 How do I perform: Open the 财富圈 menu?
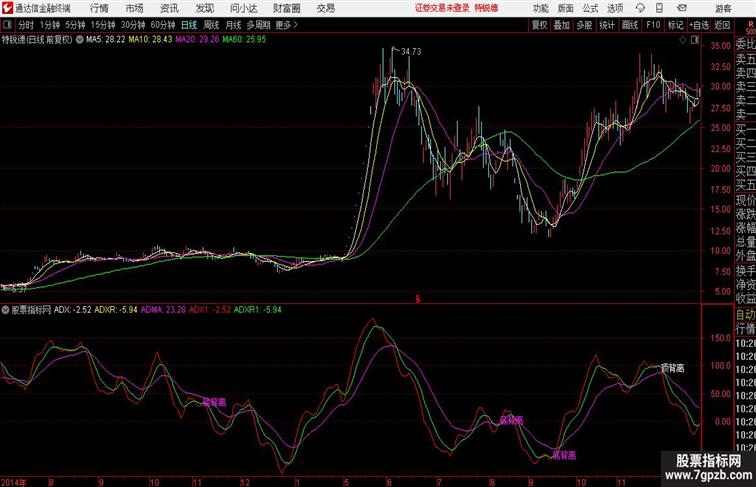(x=286, y=8)
